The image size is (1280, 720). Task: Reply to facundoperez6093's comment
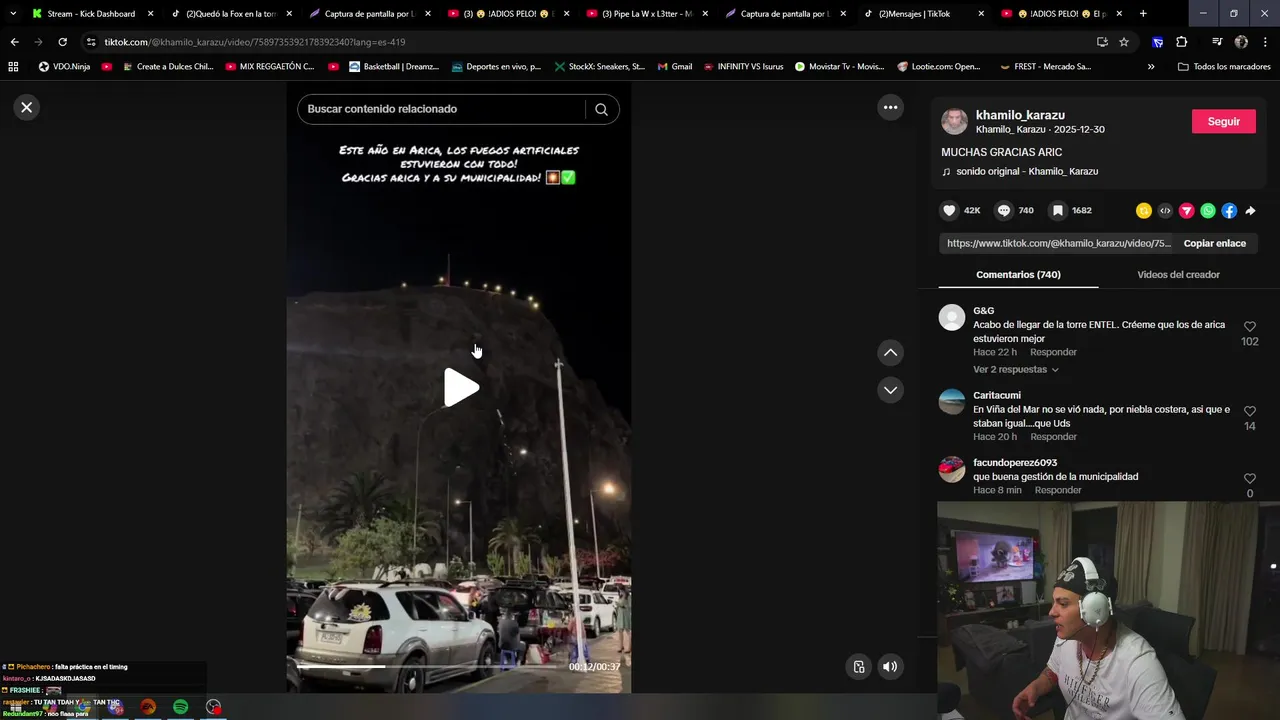coord(1058,490)
